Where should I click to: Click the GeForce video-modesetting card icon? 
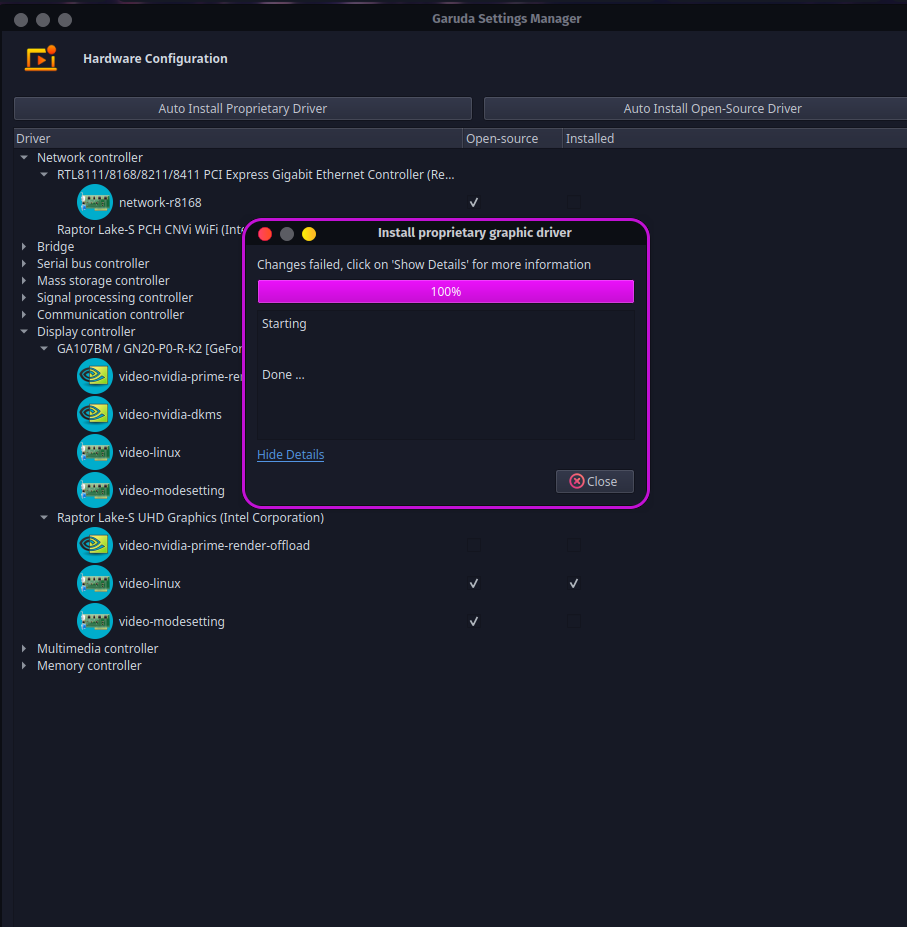(95, 490)
